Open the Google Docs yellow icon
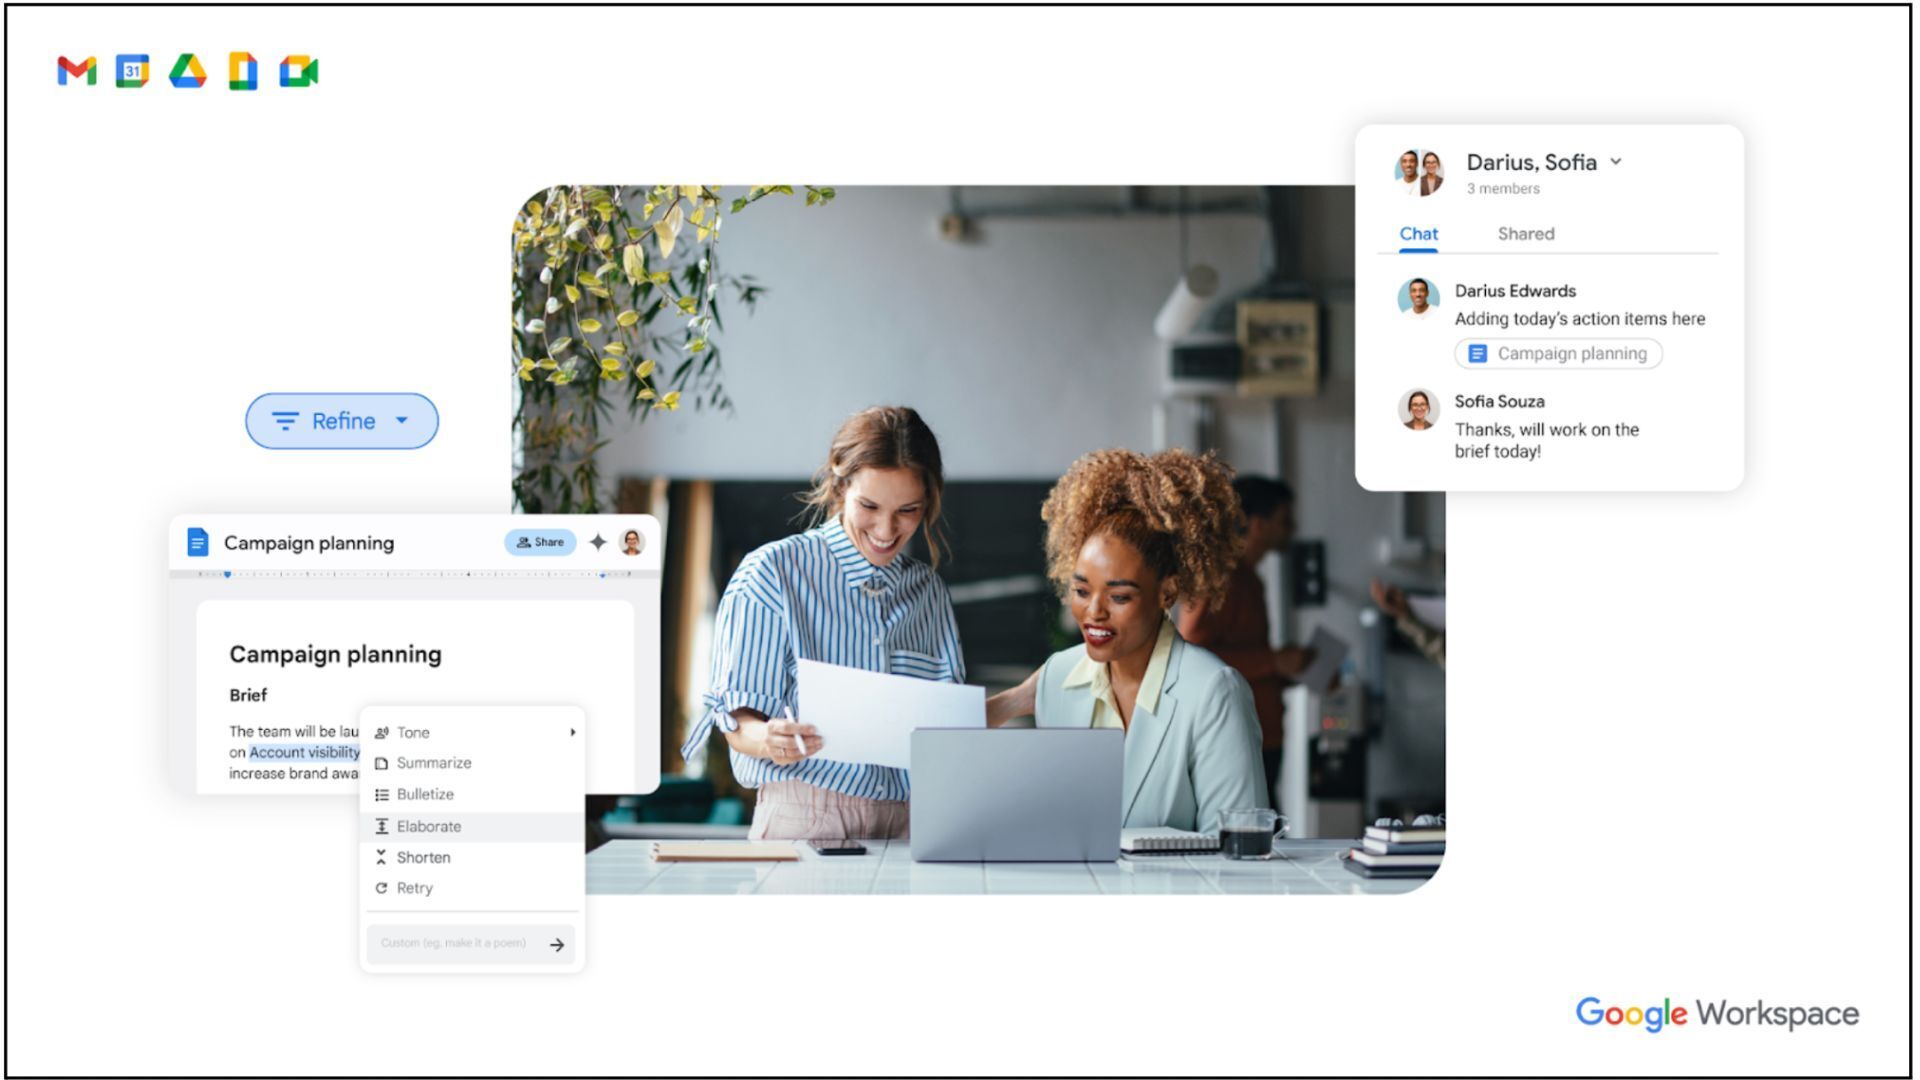The image size is (1920, 1080). pyautogui.click(x=243, y=71)
